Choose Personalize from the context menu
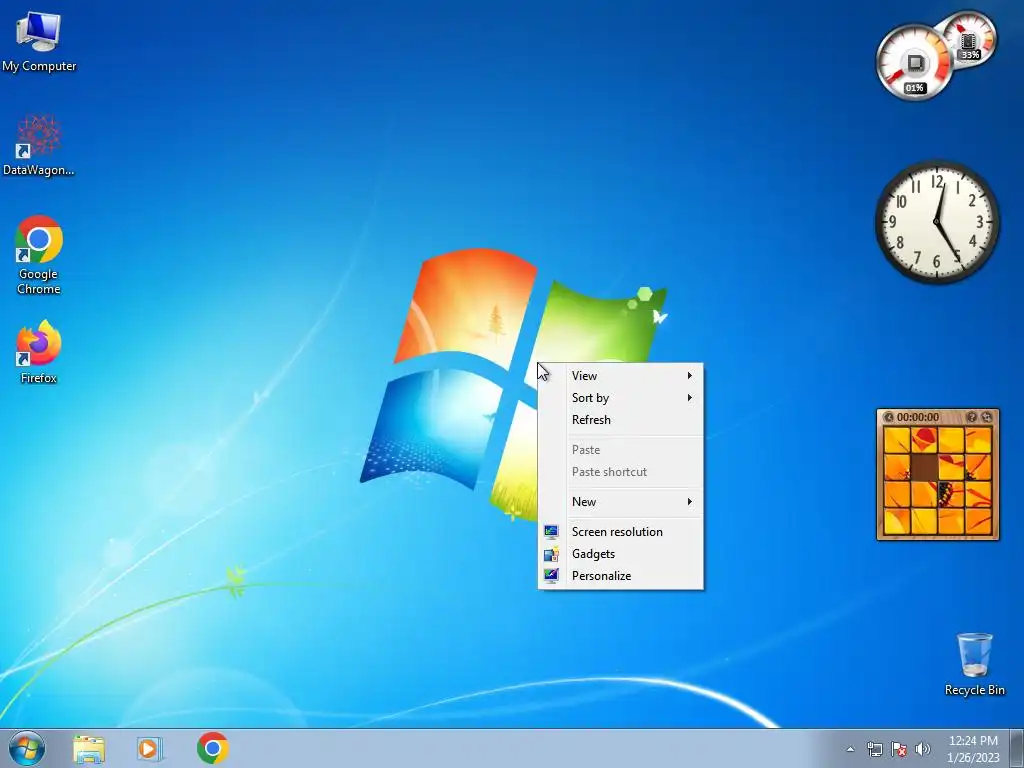The height and width of the screenshot is (768, 1024). click(x=620, y=576)
